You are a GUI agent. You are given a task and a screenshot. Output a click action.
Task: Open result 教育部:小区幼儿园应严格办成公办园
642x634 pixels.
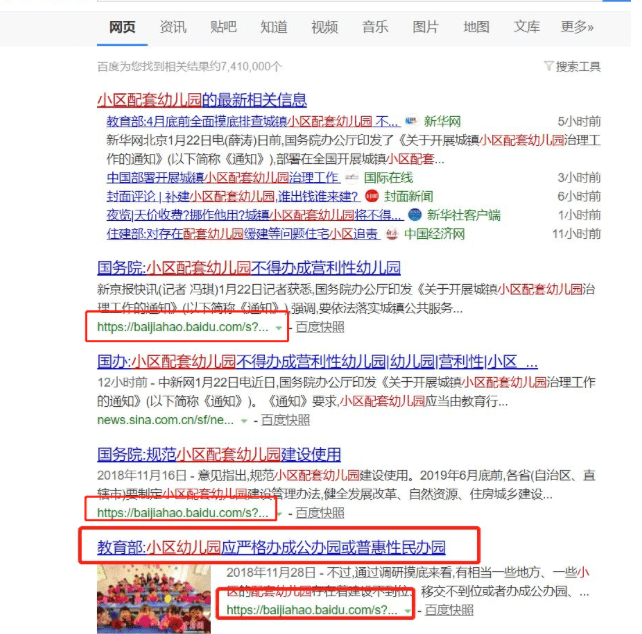coord(271,548)
